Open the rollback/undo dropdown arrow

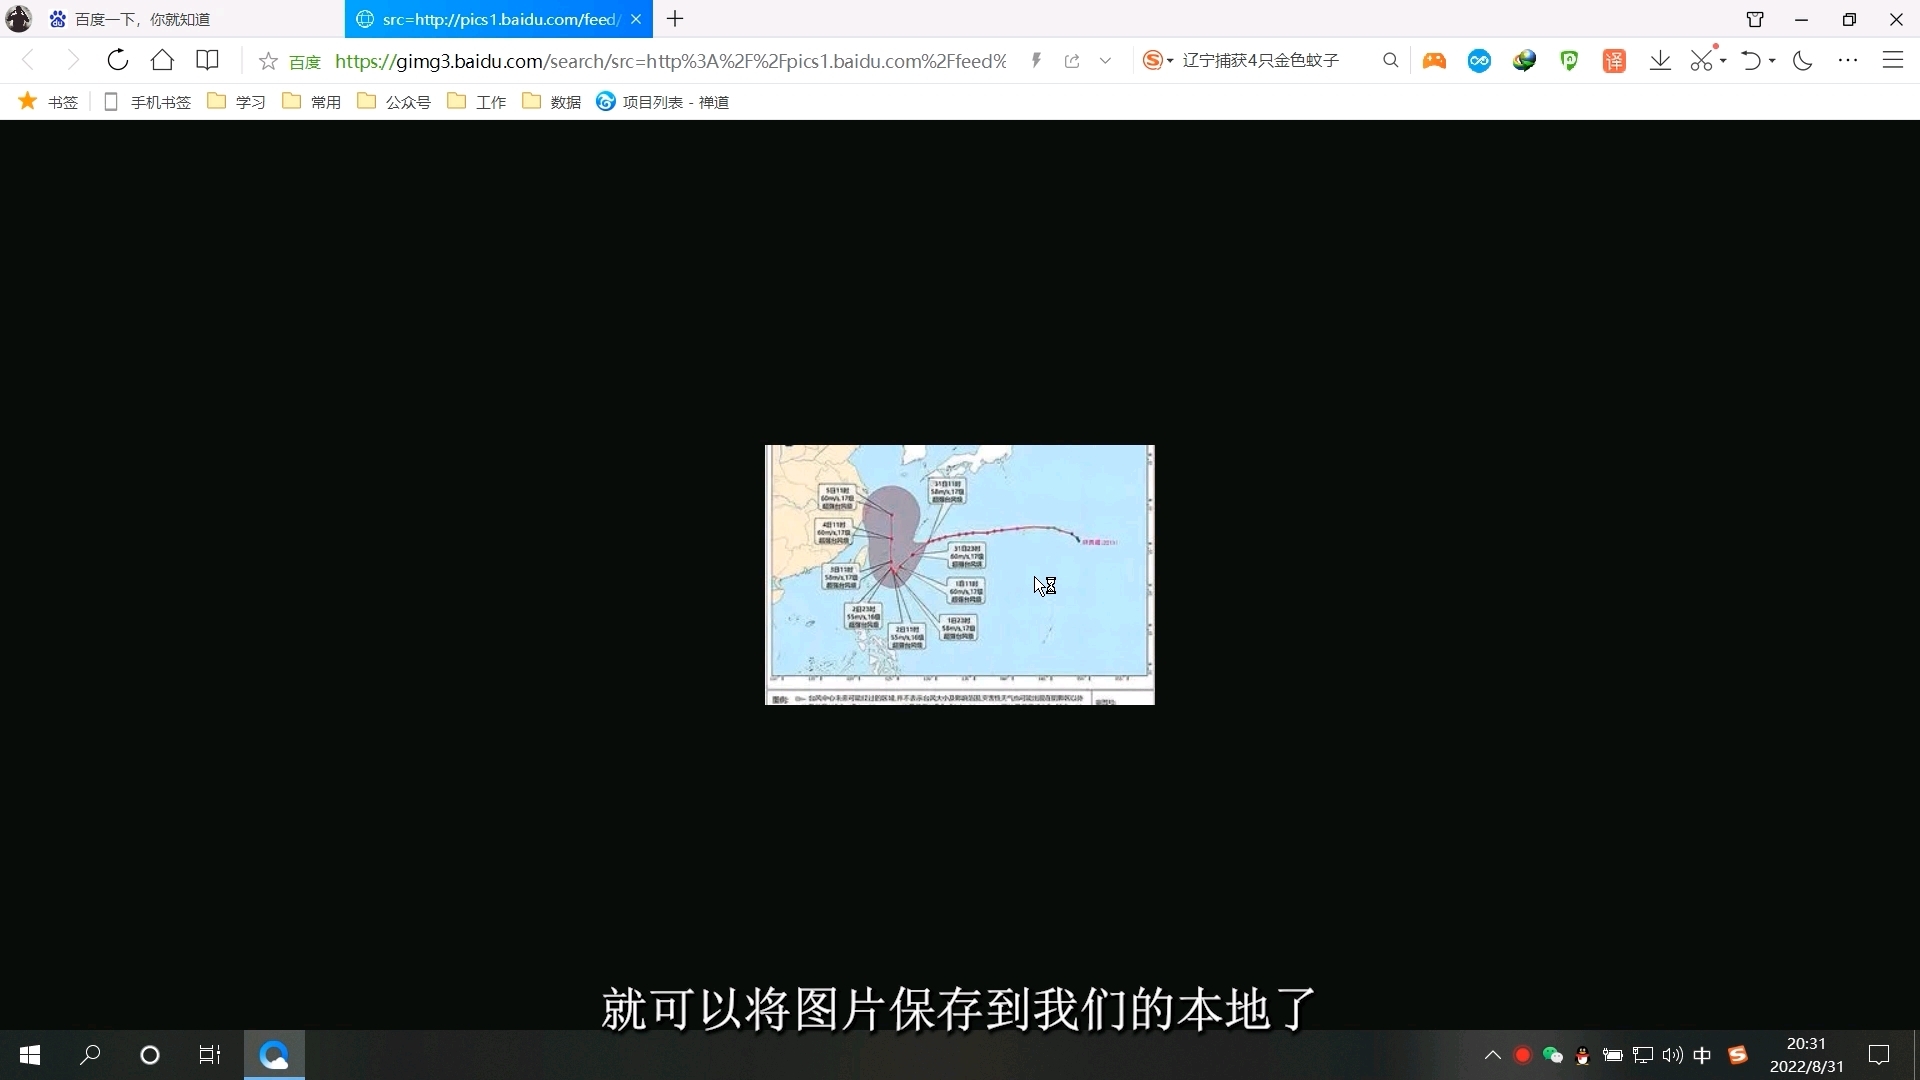coord(1771,60)
